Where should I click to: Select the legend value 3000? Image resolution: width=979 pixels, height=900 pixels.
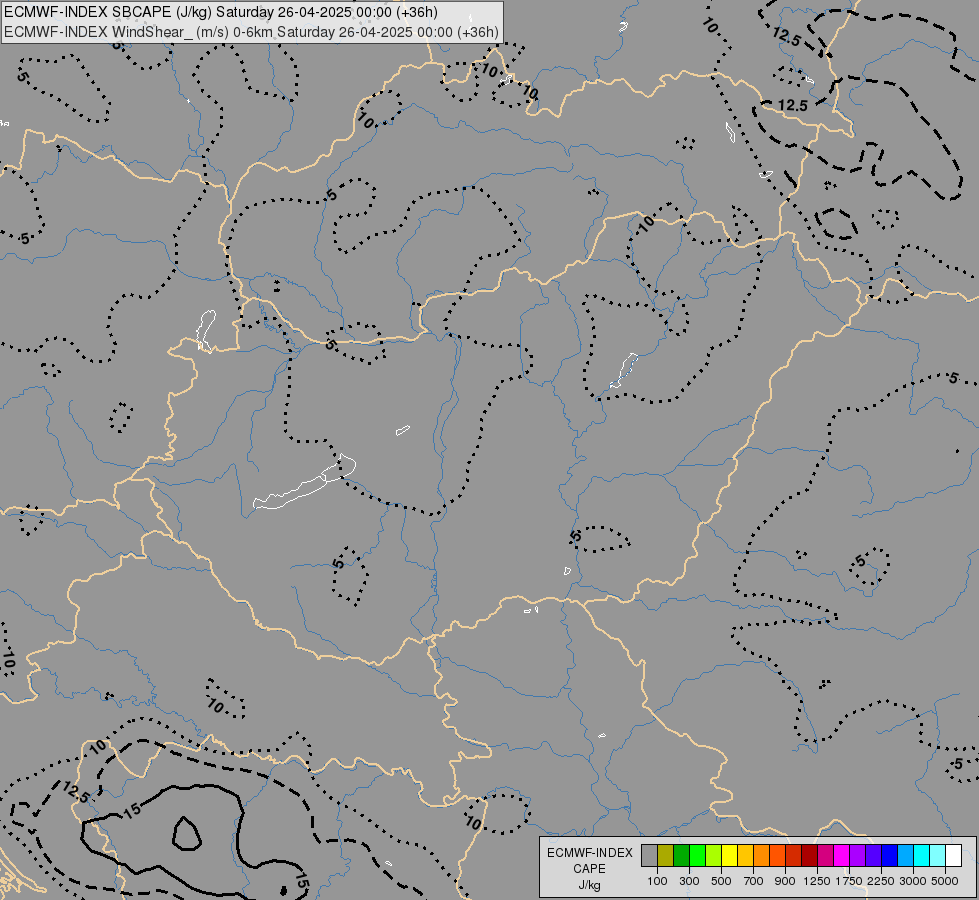coord(913,881)
